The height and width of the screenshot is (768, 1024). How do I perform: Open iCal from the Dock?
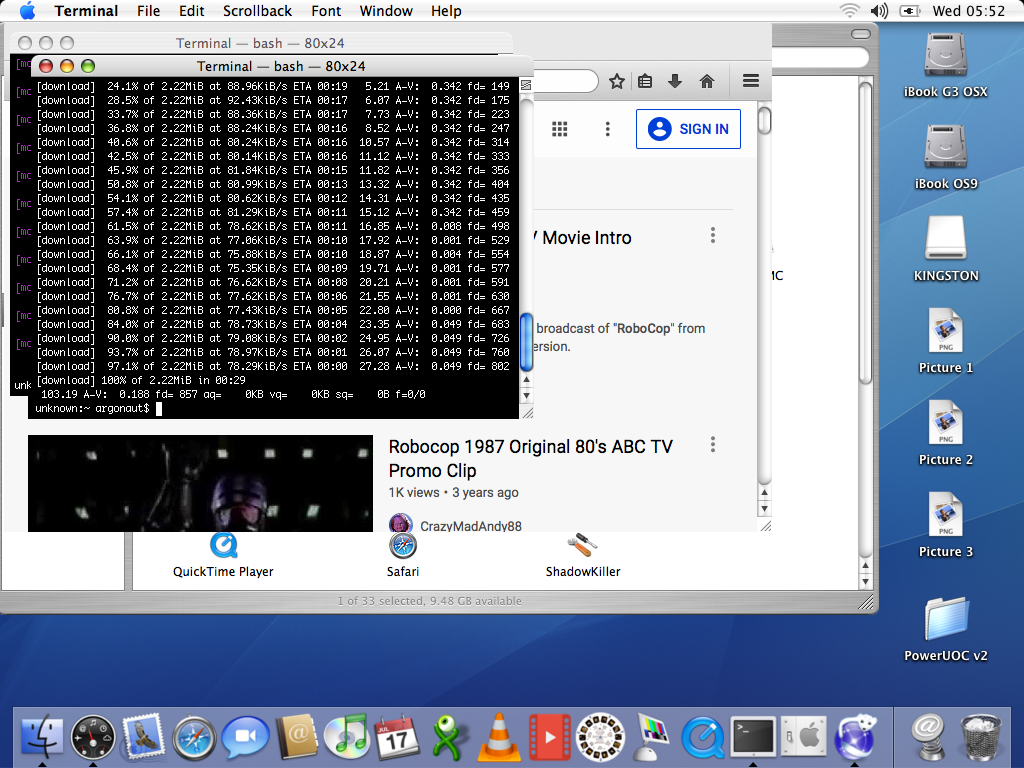coord(397,737)
